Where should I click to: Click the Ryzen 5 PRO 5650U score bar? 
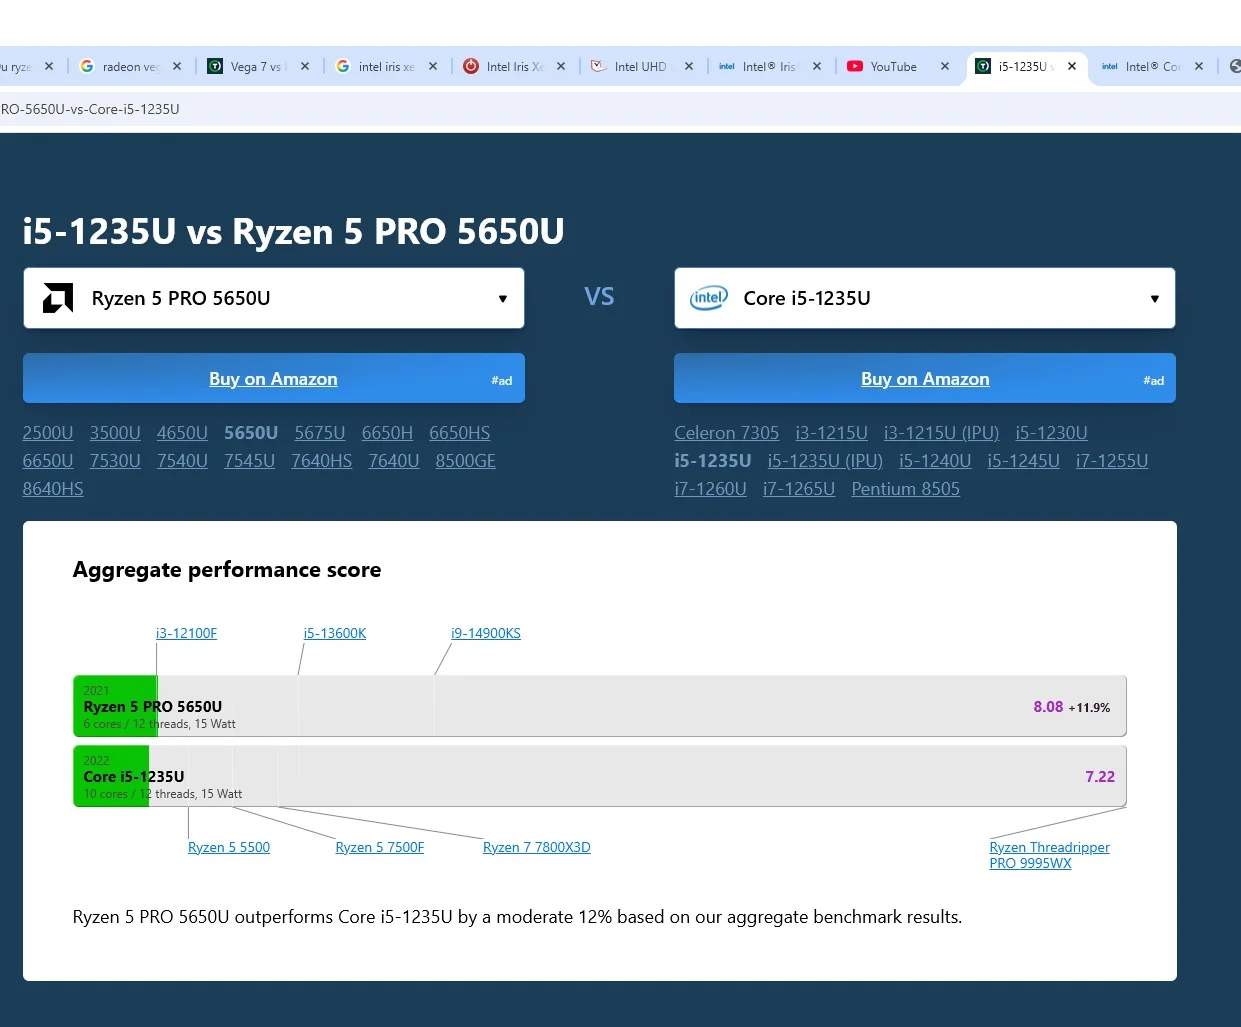(600, 706)
